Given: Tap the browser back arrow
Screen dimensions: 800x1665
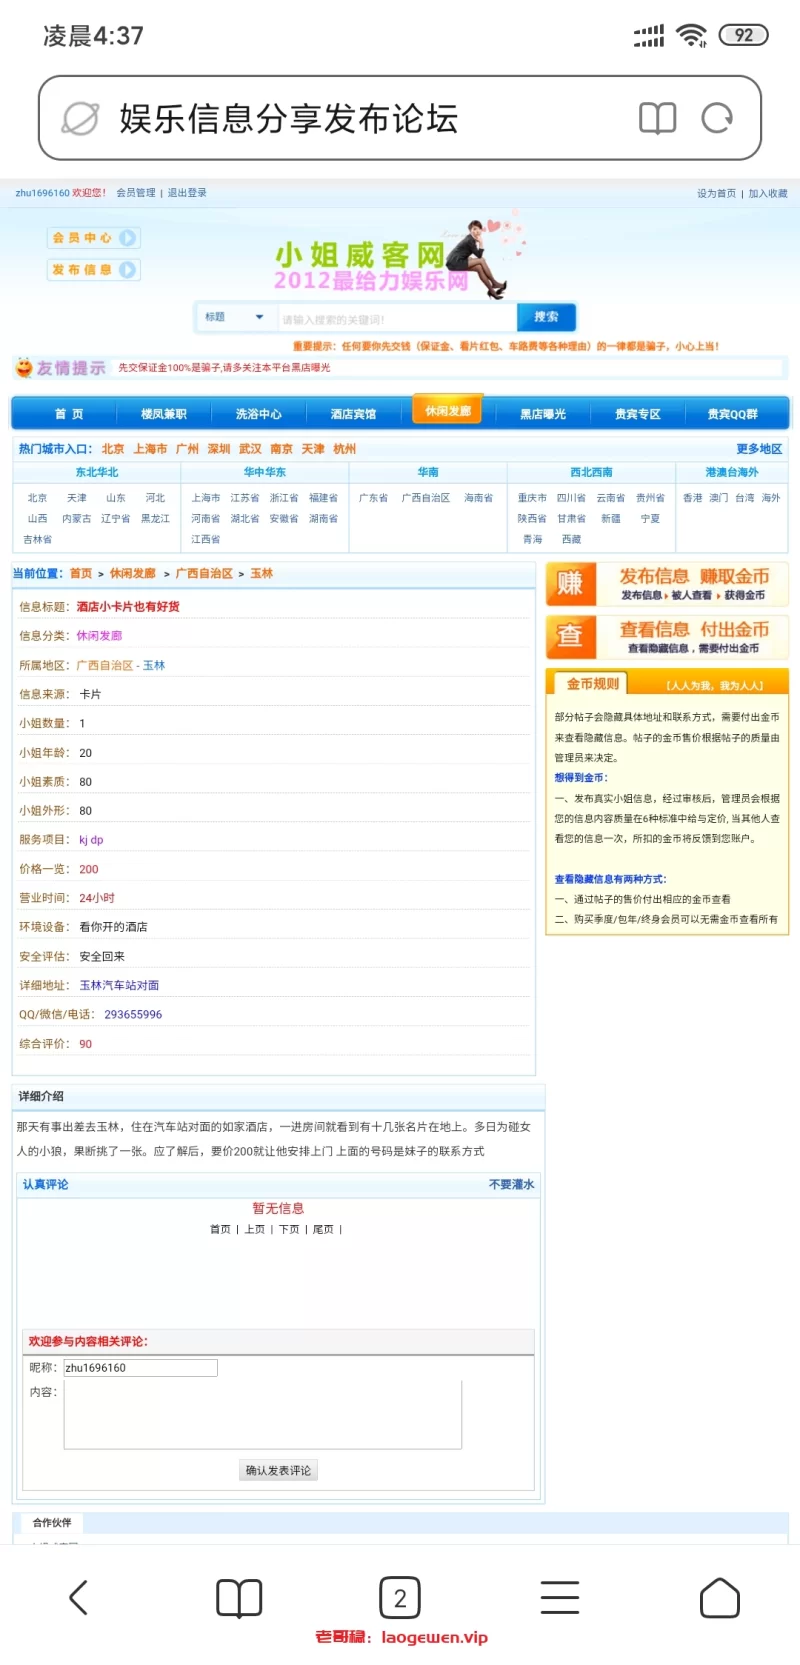Looking at the screenshot, I should point(79,1597).
